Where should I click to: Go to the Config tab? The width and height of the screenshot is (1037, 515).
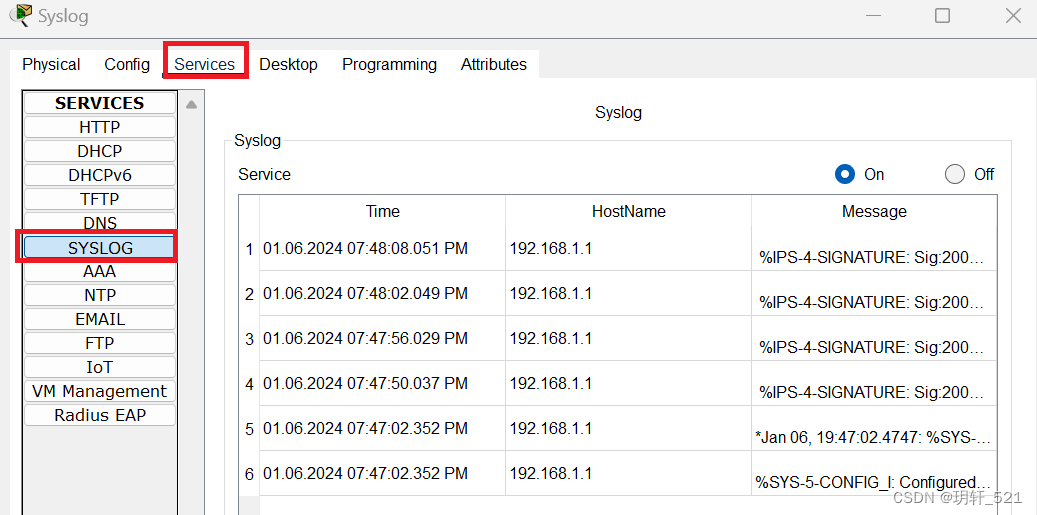coord(127,64)
